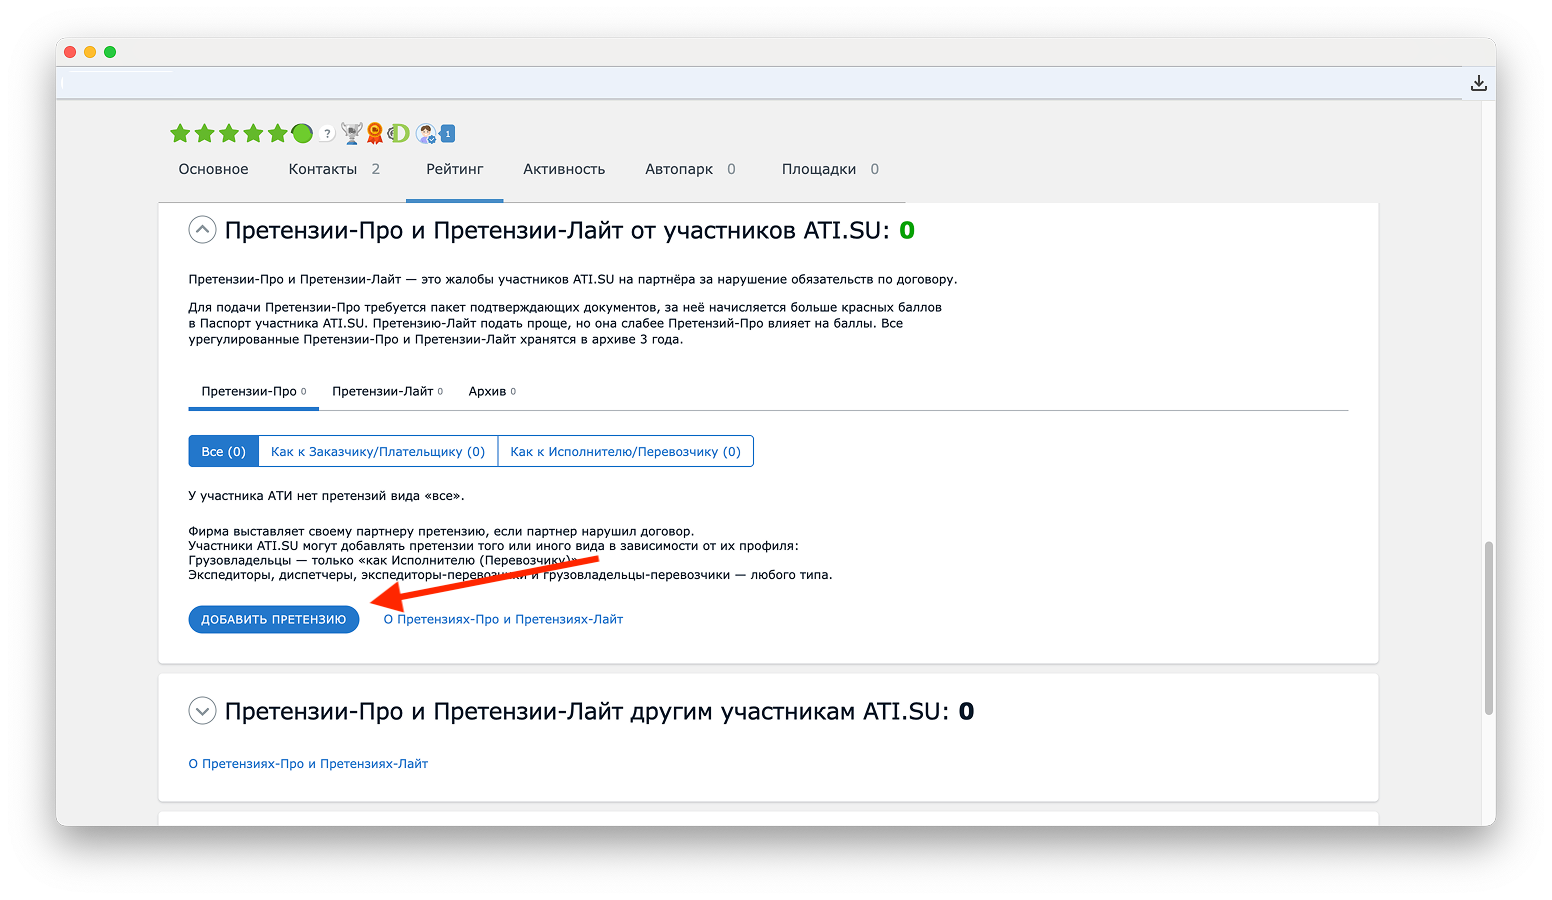Filter claims by "Как к Исполнителю/Перевозчику"
This screenshot has height=900, width=1552.
(x=625, y=452)
